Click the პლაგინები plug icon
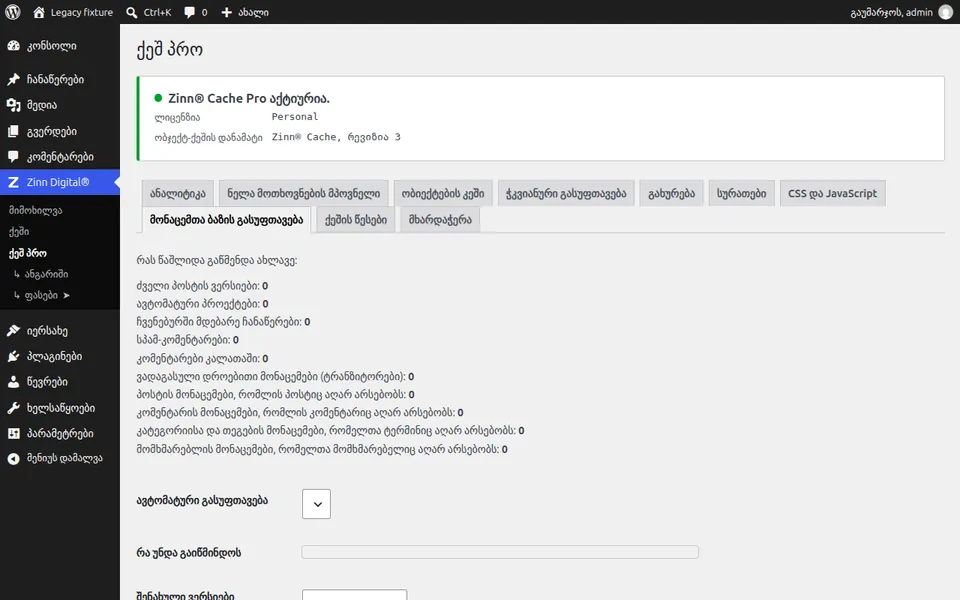Viewport: 960px width, 600px height. tap(13, 356)
